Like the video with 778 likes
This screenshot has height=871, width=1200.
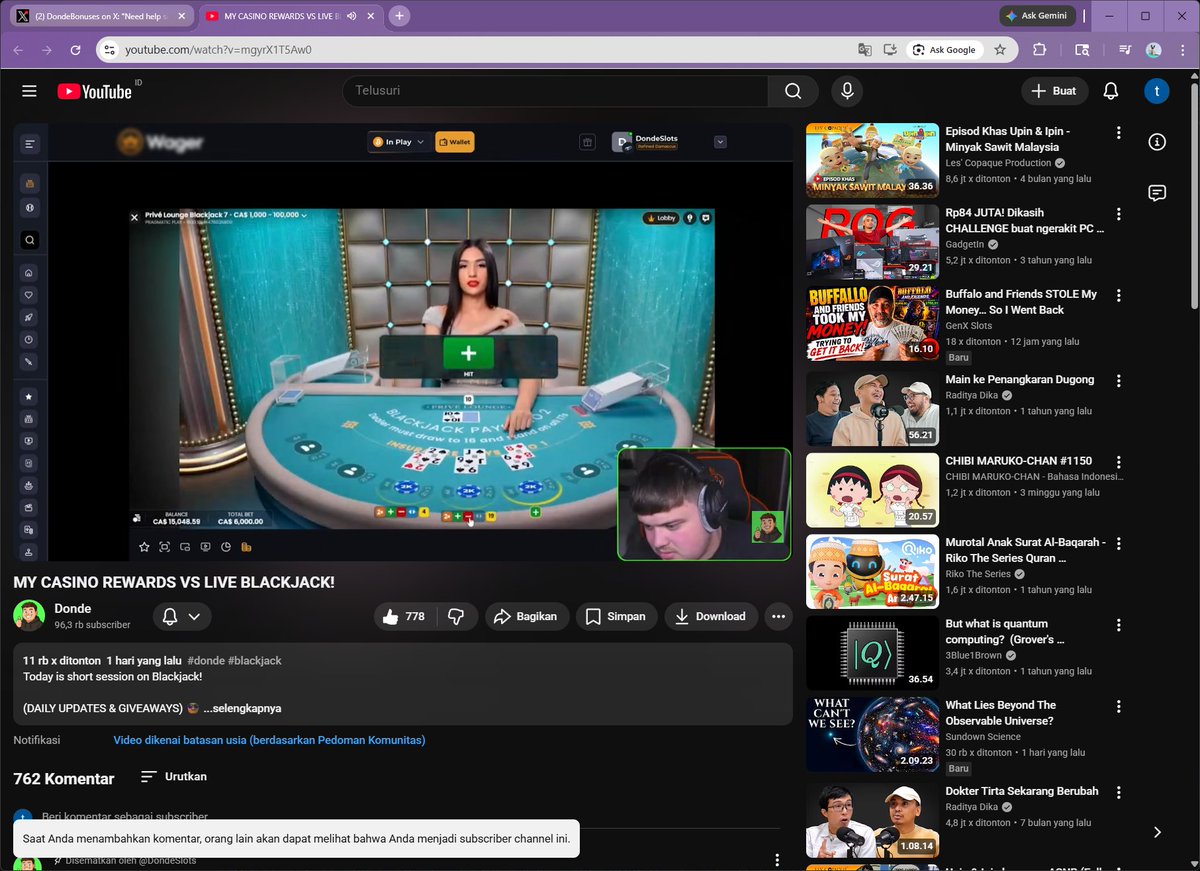click(404, 616)
